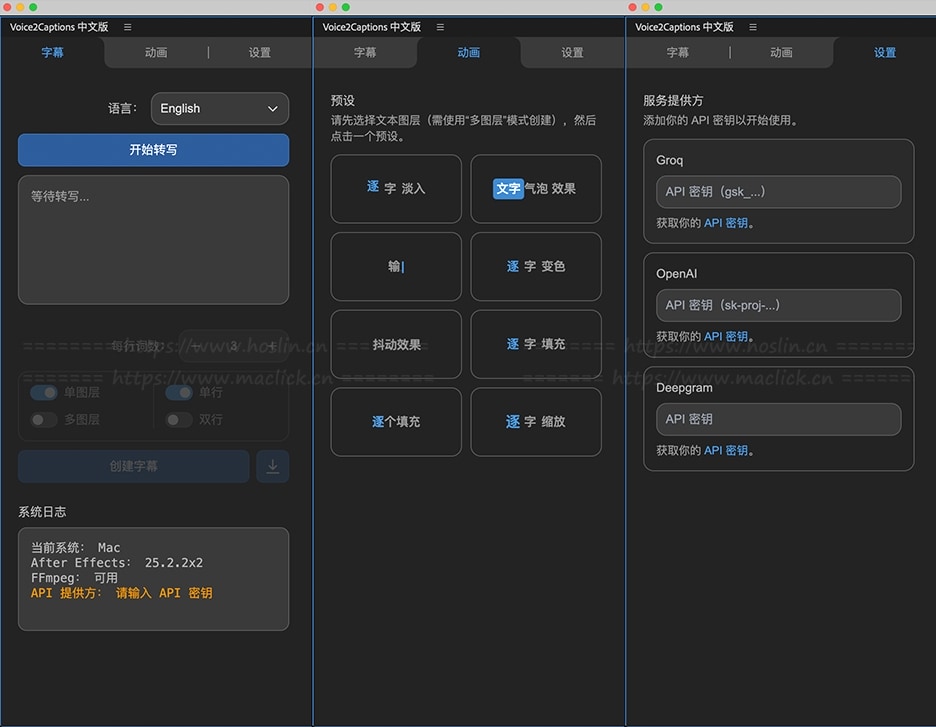Focus the Deepgram API 密钥 field

(778, 419)
